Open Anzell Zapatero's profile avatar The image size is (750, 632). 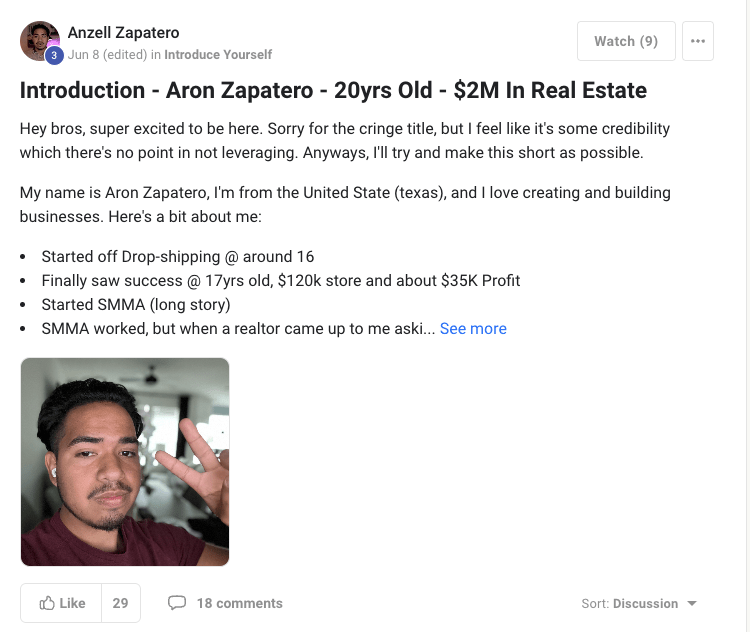[x=40, y=41]
